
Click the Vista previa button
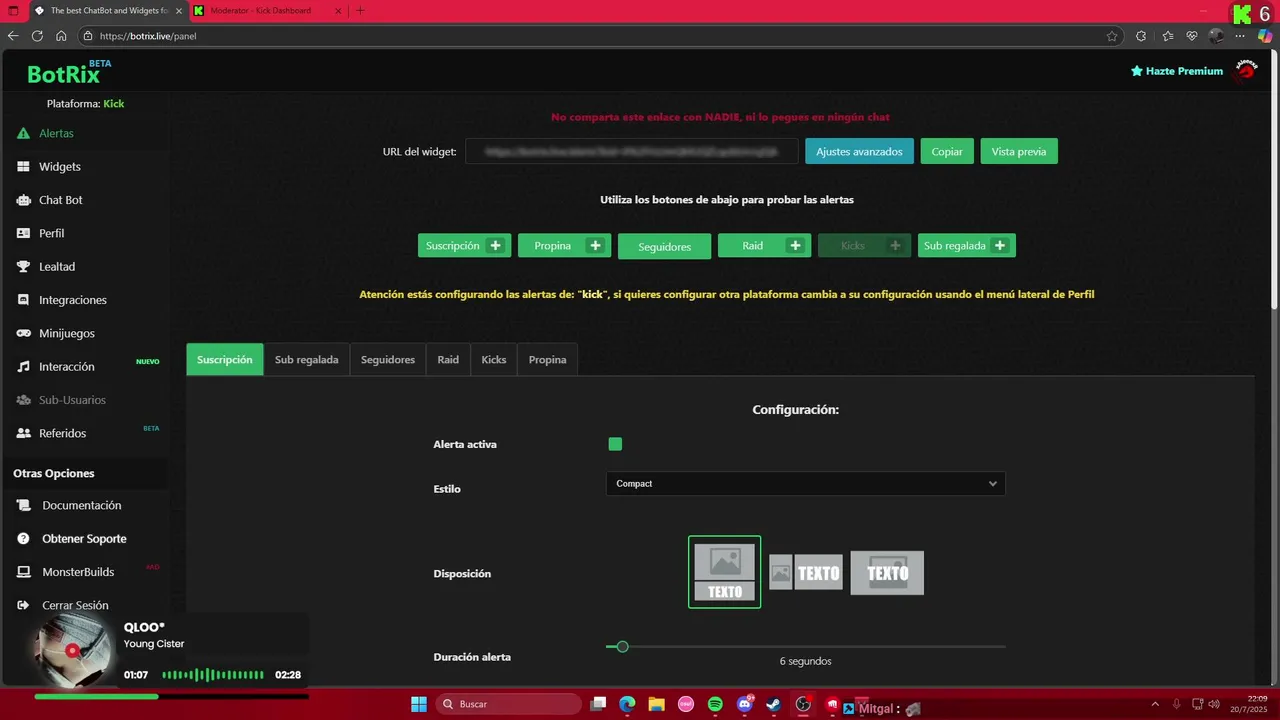1019,151
